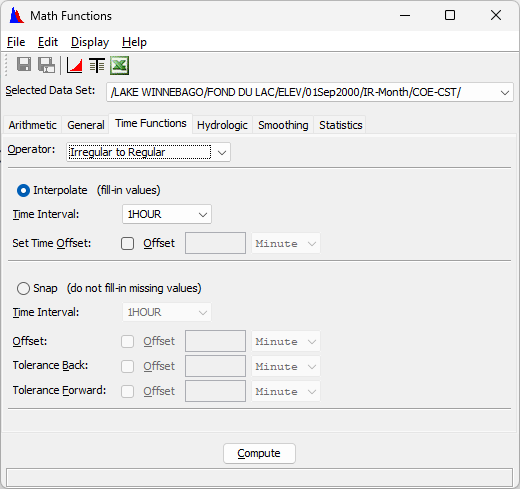Click the Excel export icon
This screenshot has width=520, height=489.
pos(119,65)
